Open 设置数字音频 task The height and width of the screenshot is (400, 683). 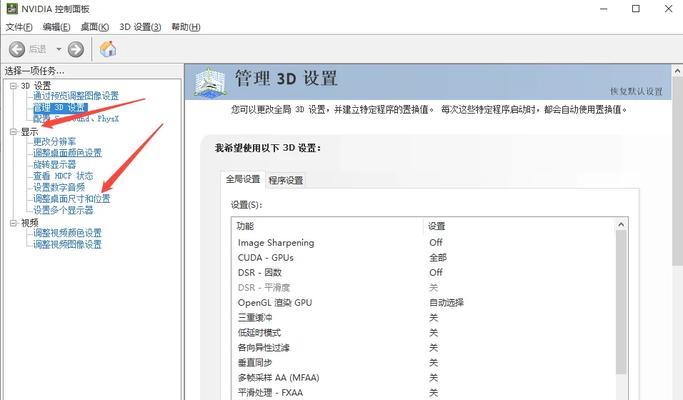pyautogui.click(x=59, y=187)
